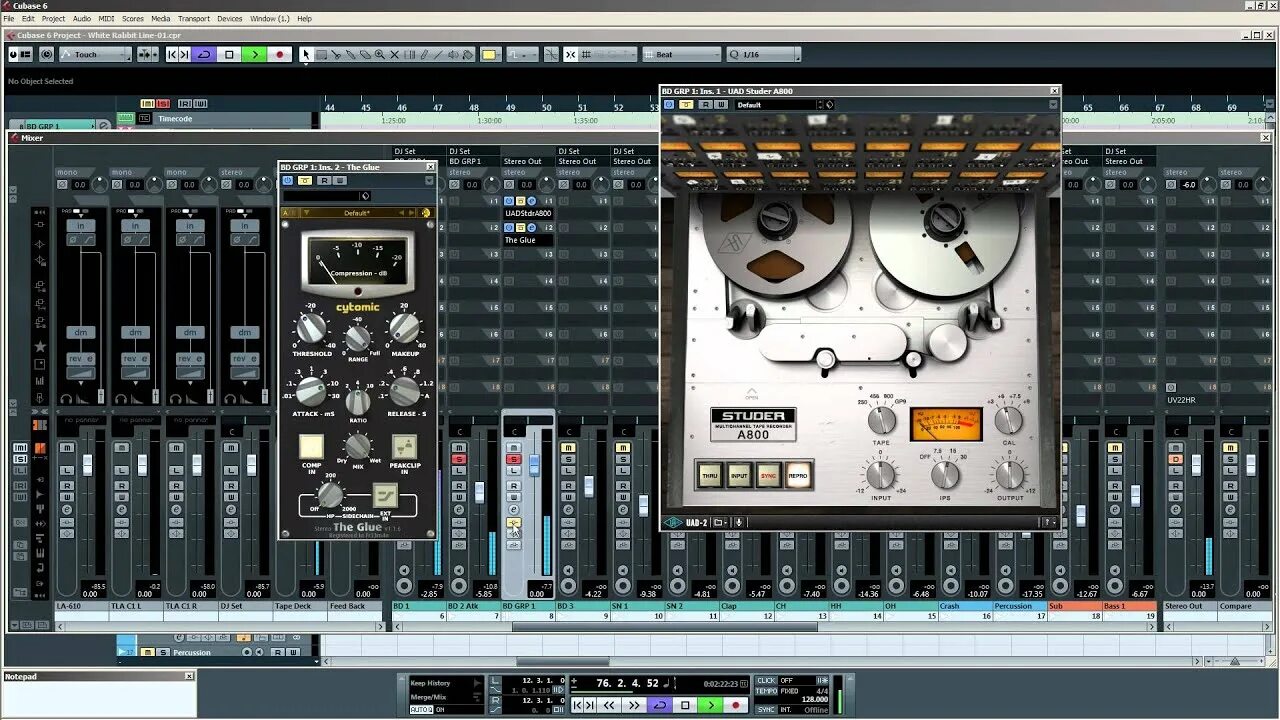Select the Zoom magnifier tool in toolbar

coord(380,54)
